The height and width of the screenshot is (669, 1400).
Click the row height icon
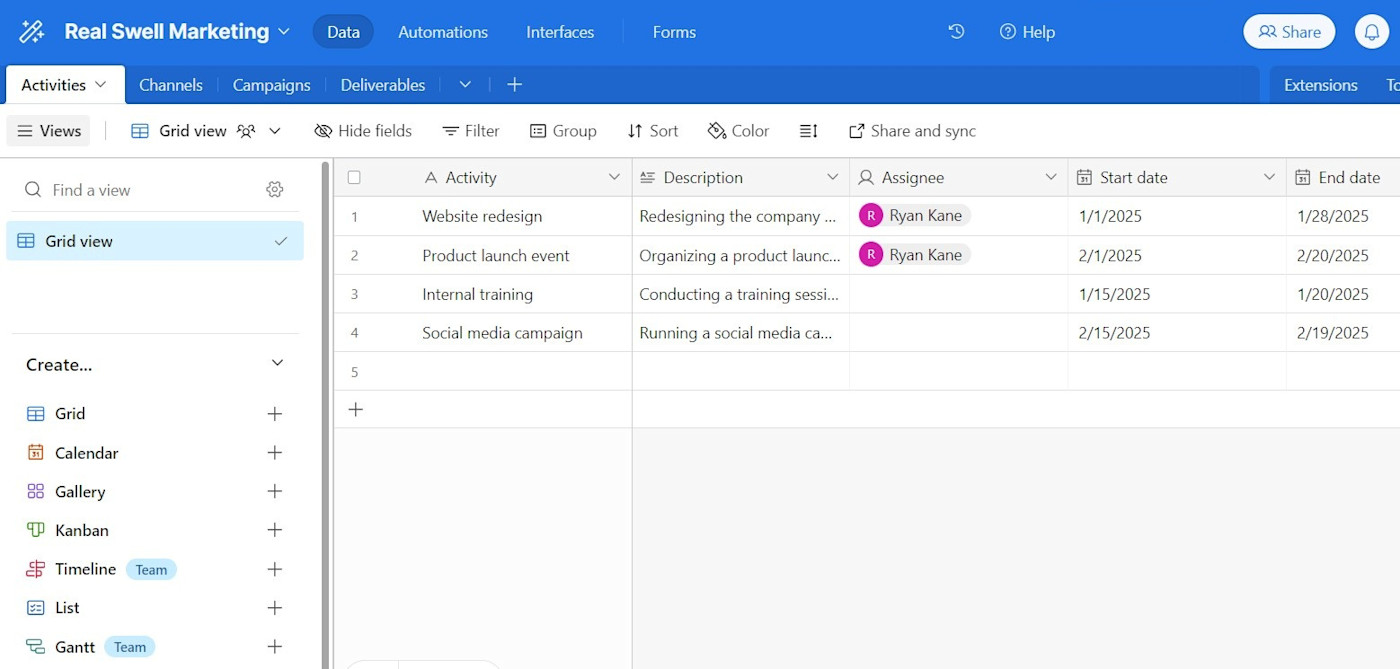(x=809, y=131)
